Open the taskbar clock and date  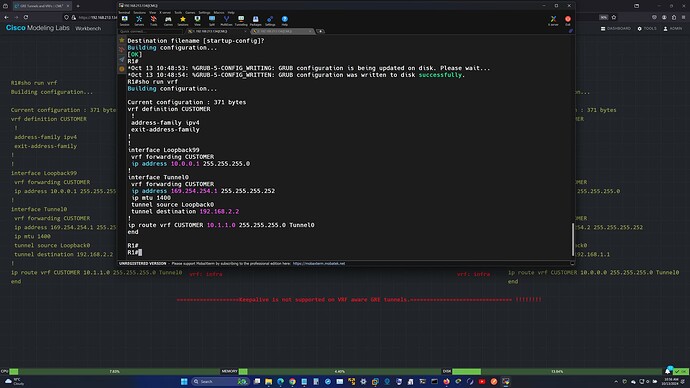[x=671, y=381]
